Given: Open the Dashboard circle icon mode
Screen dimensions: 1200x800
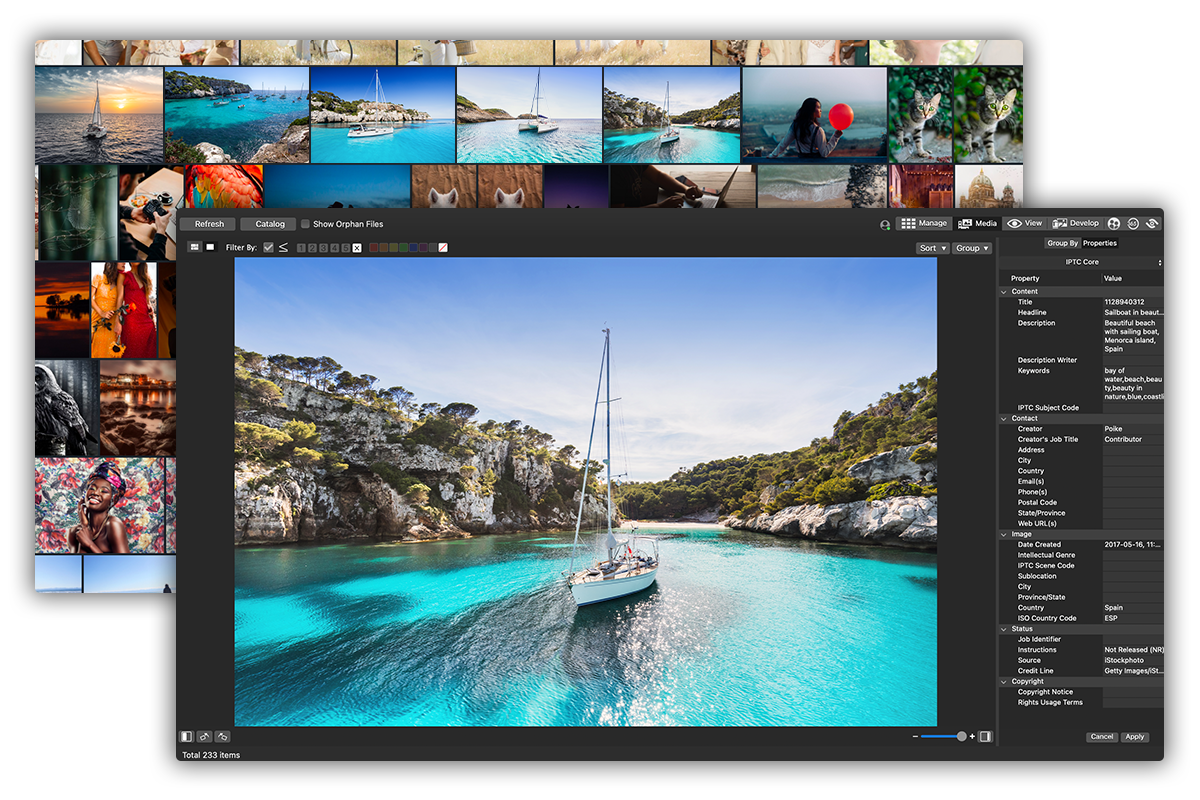Looking at the screenshot, I should (1114, 223).
